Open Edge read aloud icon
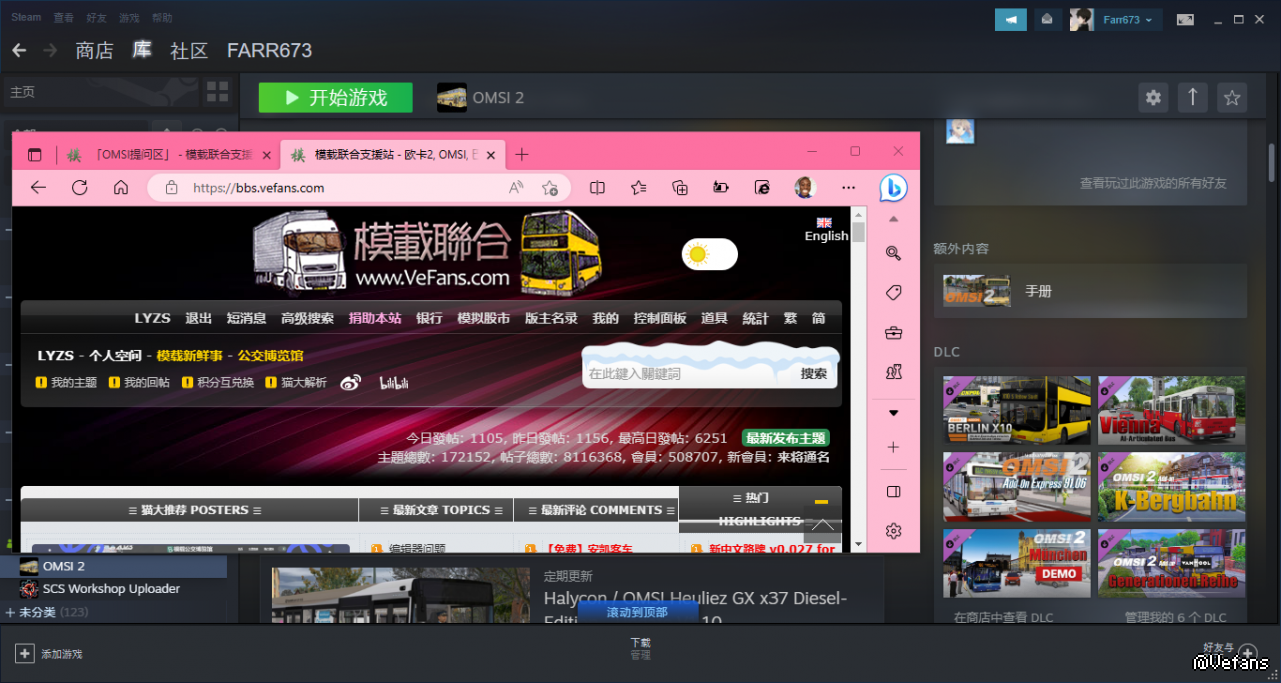This screenshot has width=1281, height=683. (x=516, y=187)
